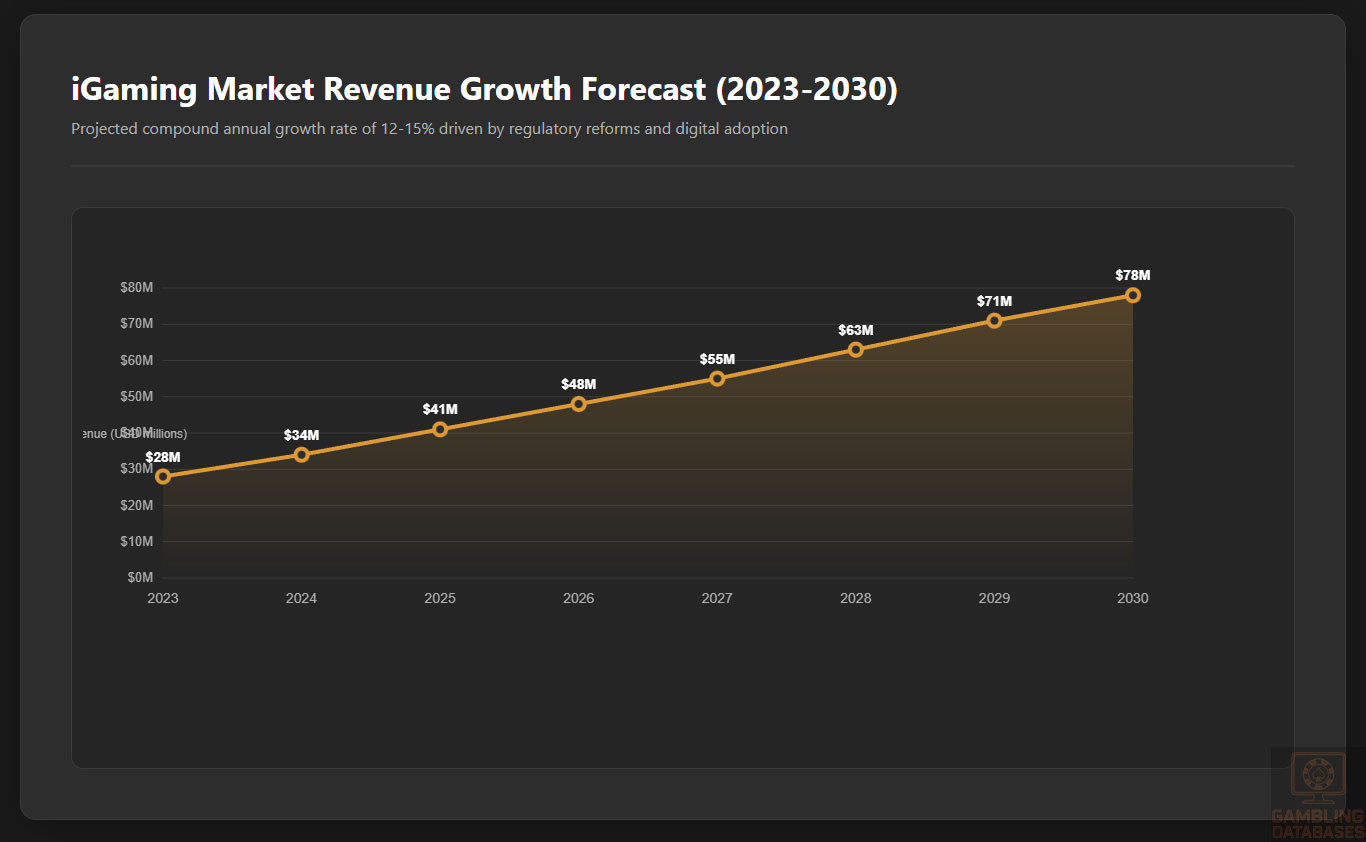Image resolution: width=1366 pixels, height=842 pixels.
Task: Click the $10M y-axis tick label
Action: [136, 541]
